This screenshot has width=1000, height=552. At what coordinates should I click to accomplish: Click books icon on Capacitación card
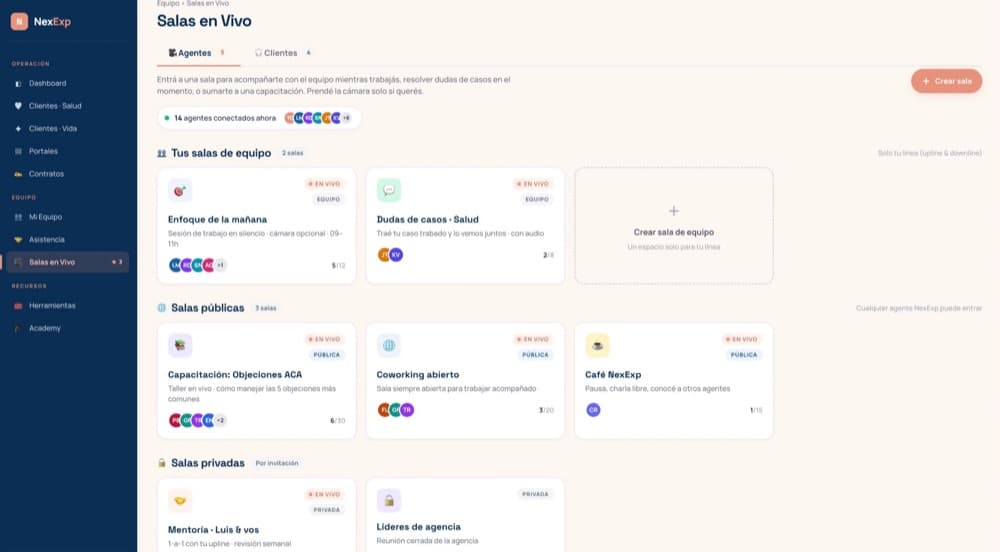pyautogui.click(x=180, y=345)
